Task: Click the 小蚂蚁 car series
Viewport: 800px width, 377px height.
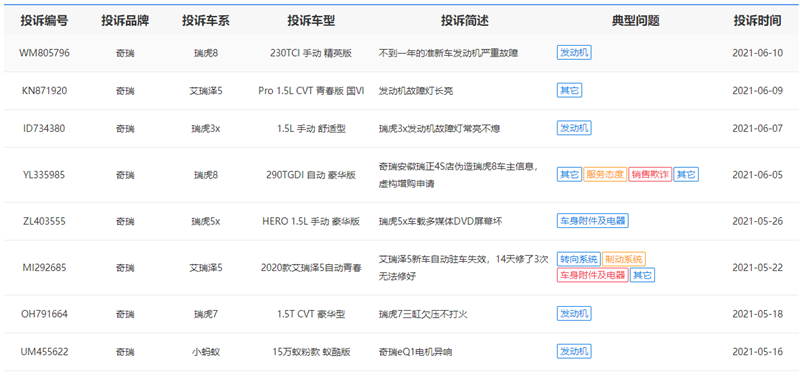Action: 206,352
